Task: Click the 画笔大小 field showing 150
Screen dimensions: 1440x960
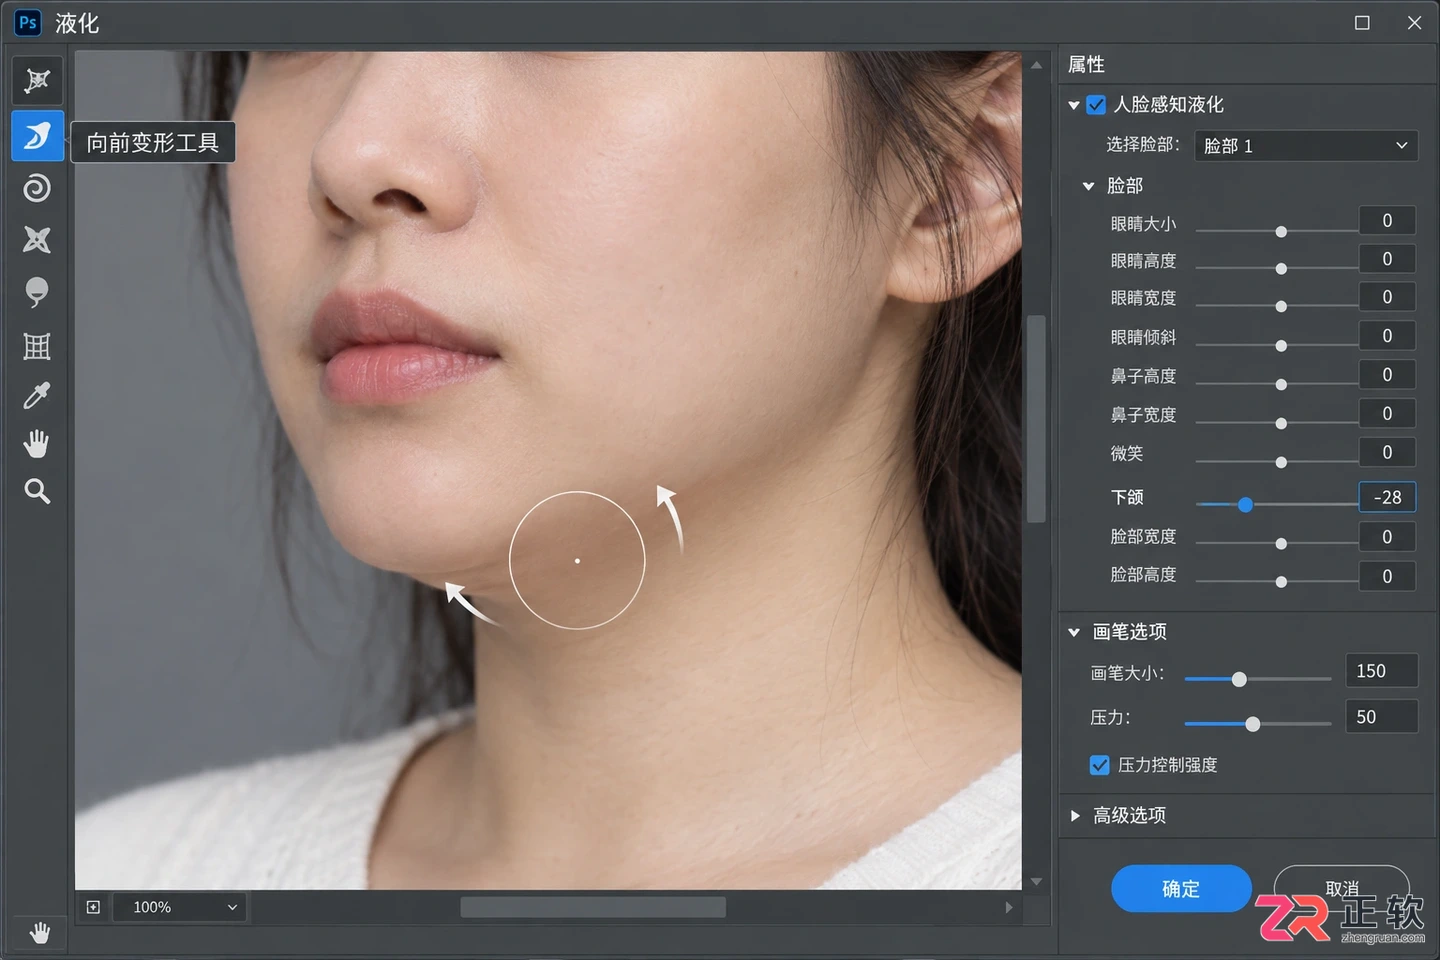Action: tap(1382, 671)
